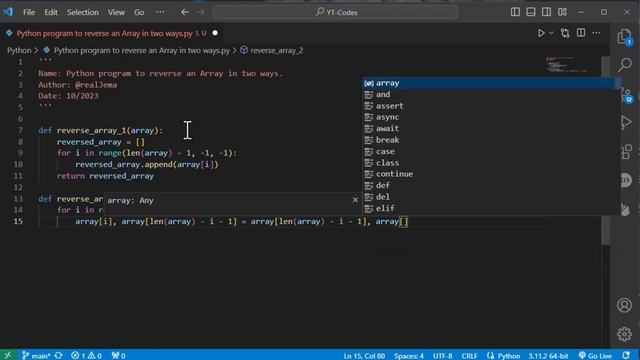Select the 'async' keyword suggestion
The image size is (640, 360).
490,117
